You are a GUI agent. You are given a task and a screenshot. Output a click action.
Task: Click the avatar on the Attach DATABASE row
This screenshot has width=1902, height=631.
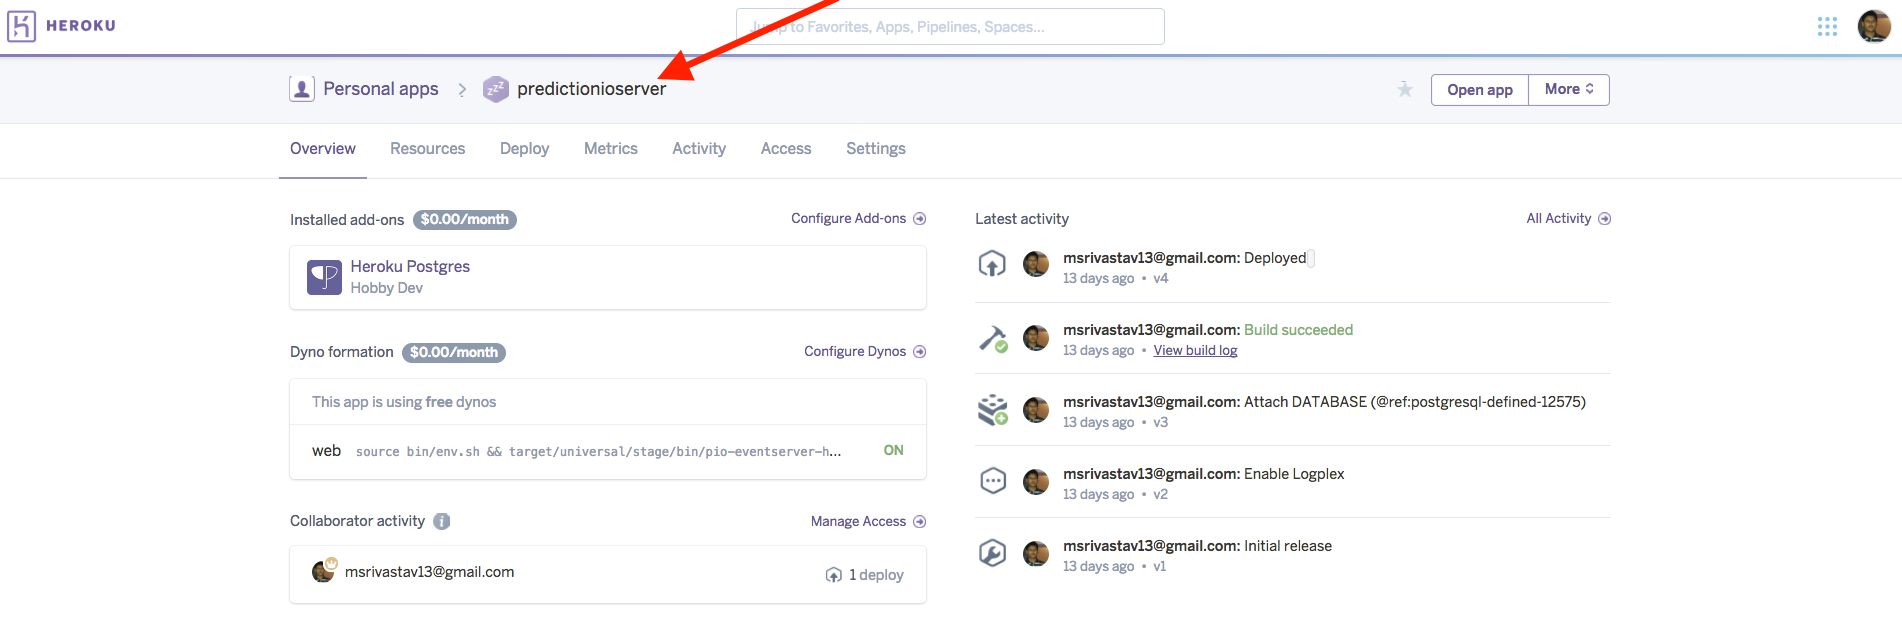[x=1036, y=410]
